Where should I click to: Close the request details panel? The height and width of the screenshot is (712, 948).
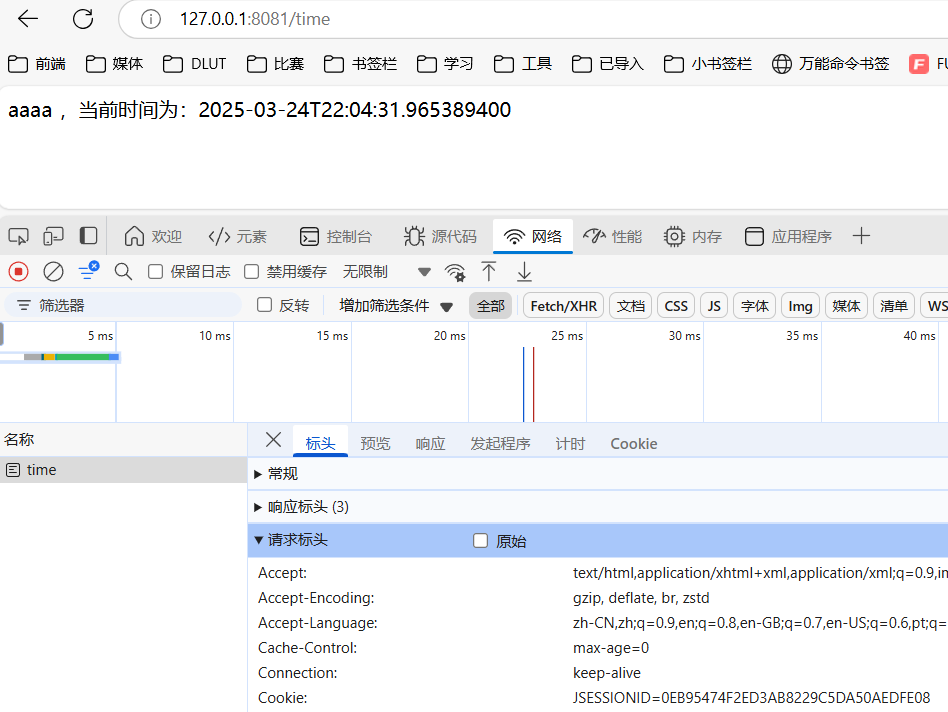point(273,440)
